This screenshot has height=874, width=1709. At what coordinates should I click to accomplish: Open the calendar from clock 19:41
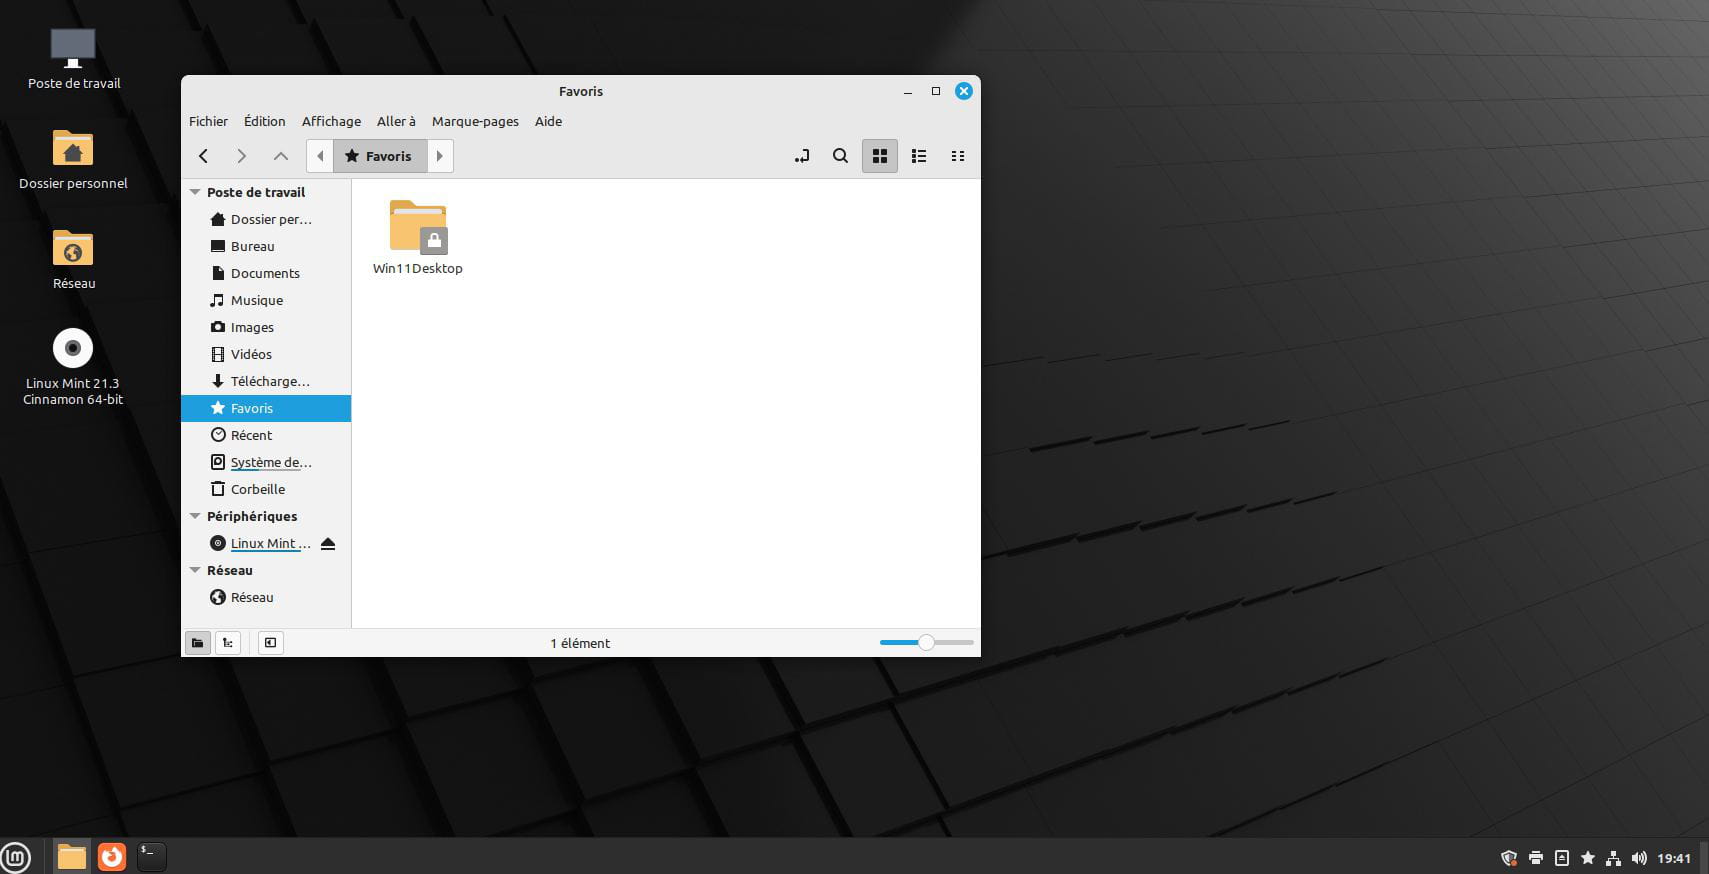click(1674, 858)
